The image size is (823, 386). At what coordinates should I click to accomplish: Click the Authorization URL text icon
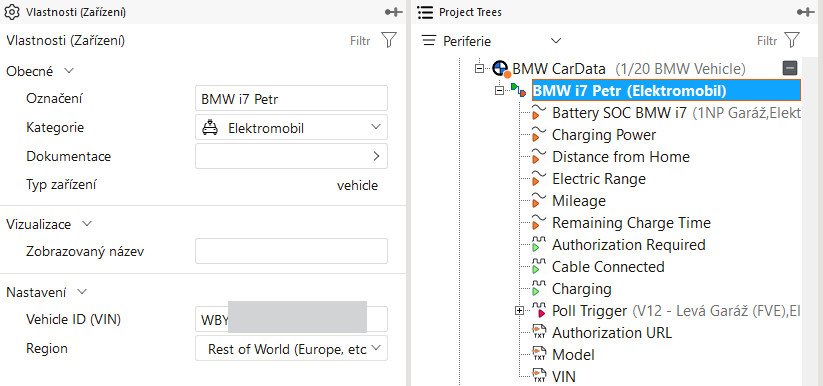(539, 333)
